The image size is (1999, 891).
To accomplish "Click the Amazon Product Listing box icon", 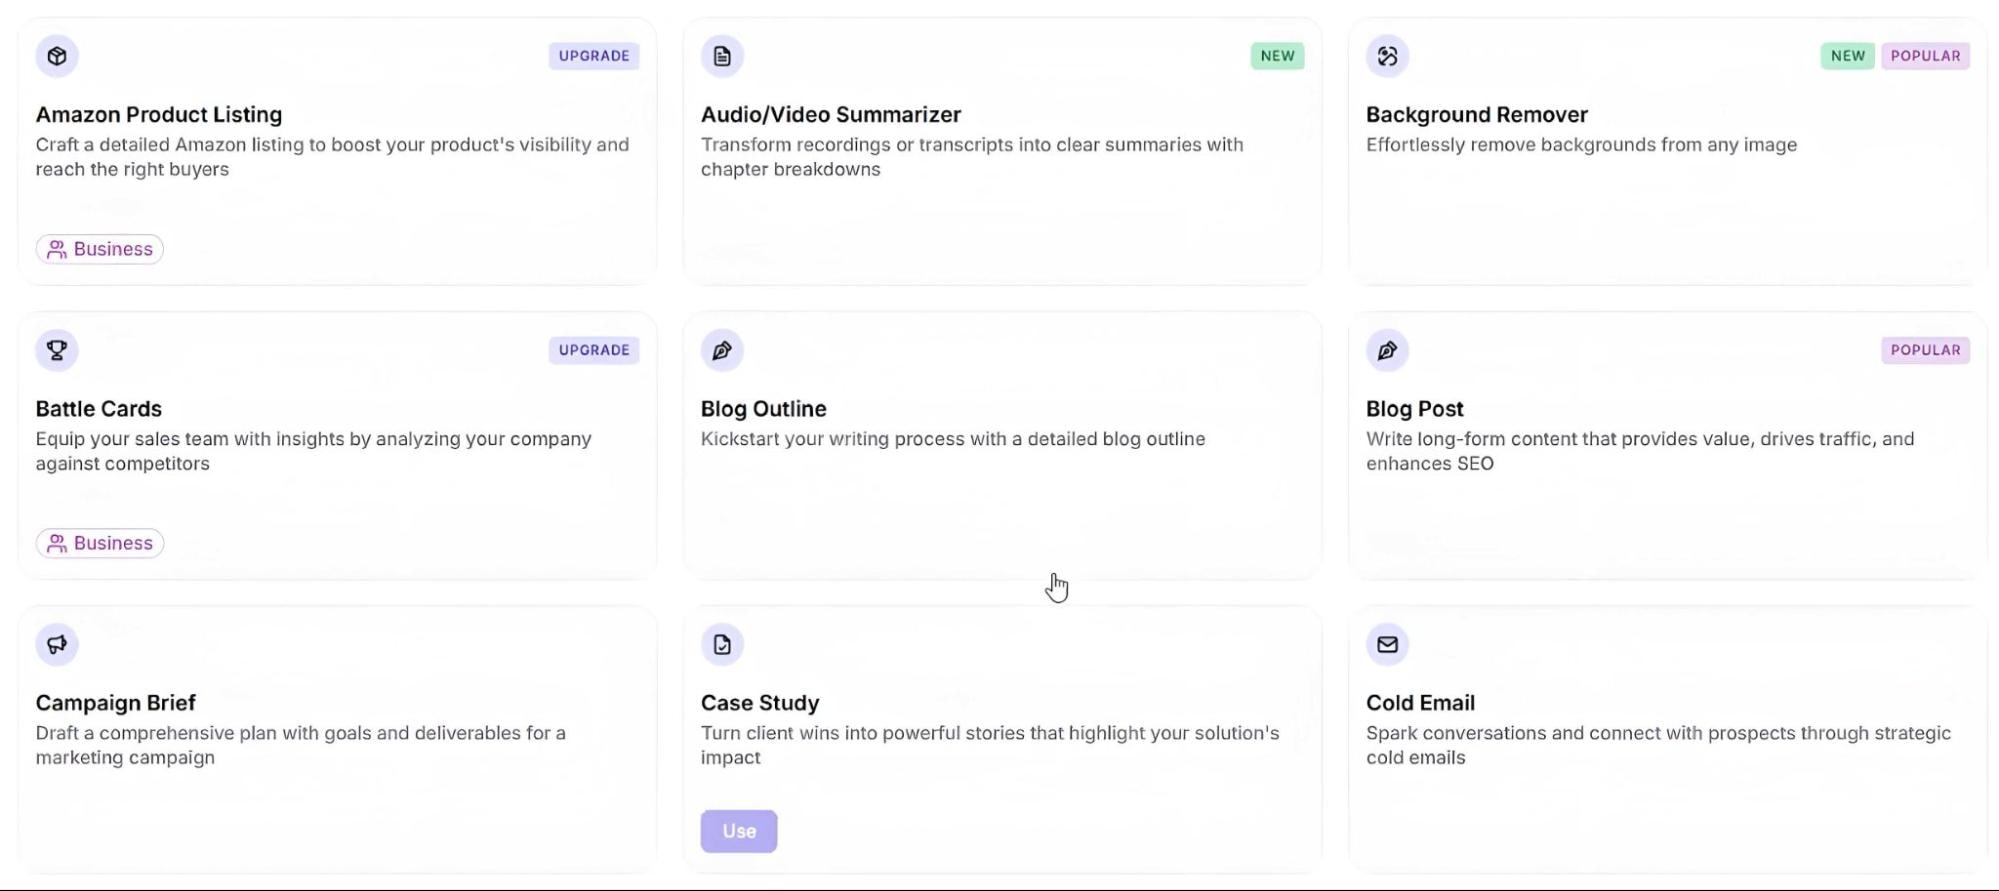I will [57, 56].
